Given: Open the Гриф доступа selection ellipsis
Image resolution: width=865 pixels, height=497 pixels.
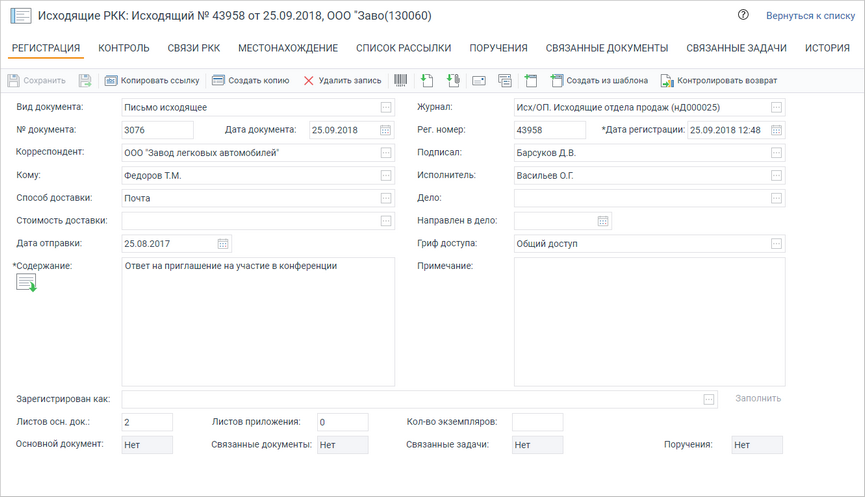Looking at the screenshot, I should tap(776, 244).
